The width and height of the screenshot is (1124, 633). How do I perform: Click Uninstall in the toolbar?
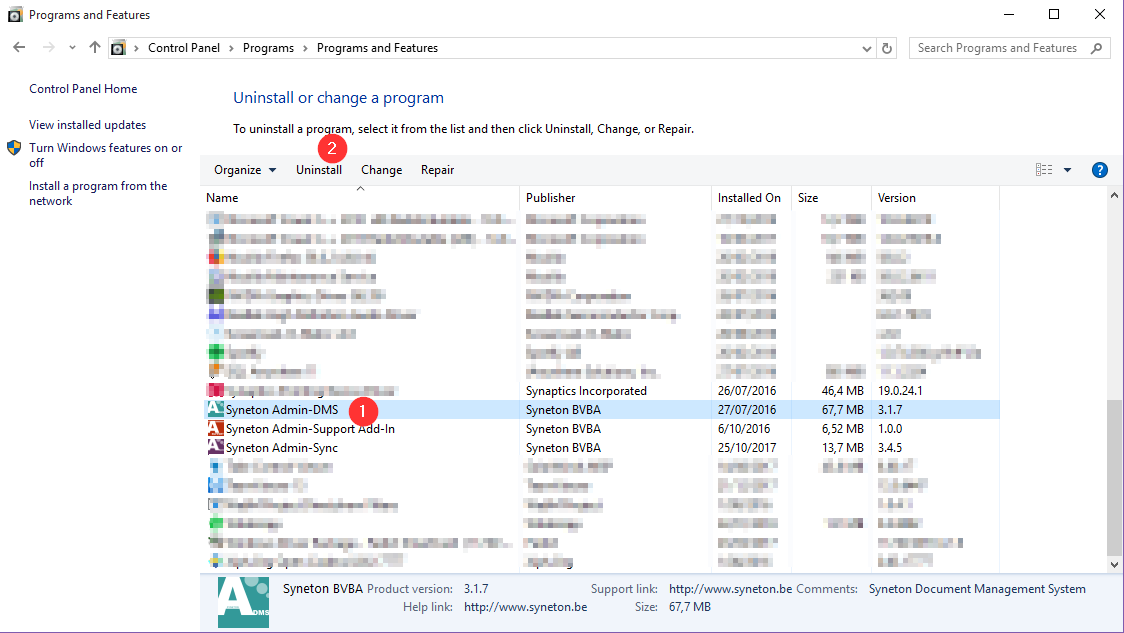tap(319, 170)
